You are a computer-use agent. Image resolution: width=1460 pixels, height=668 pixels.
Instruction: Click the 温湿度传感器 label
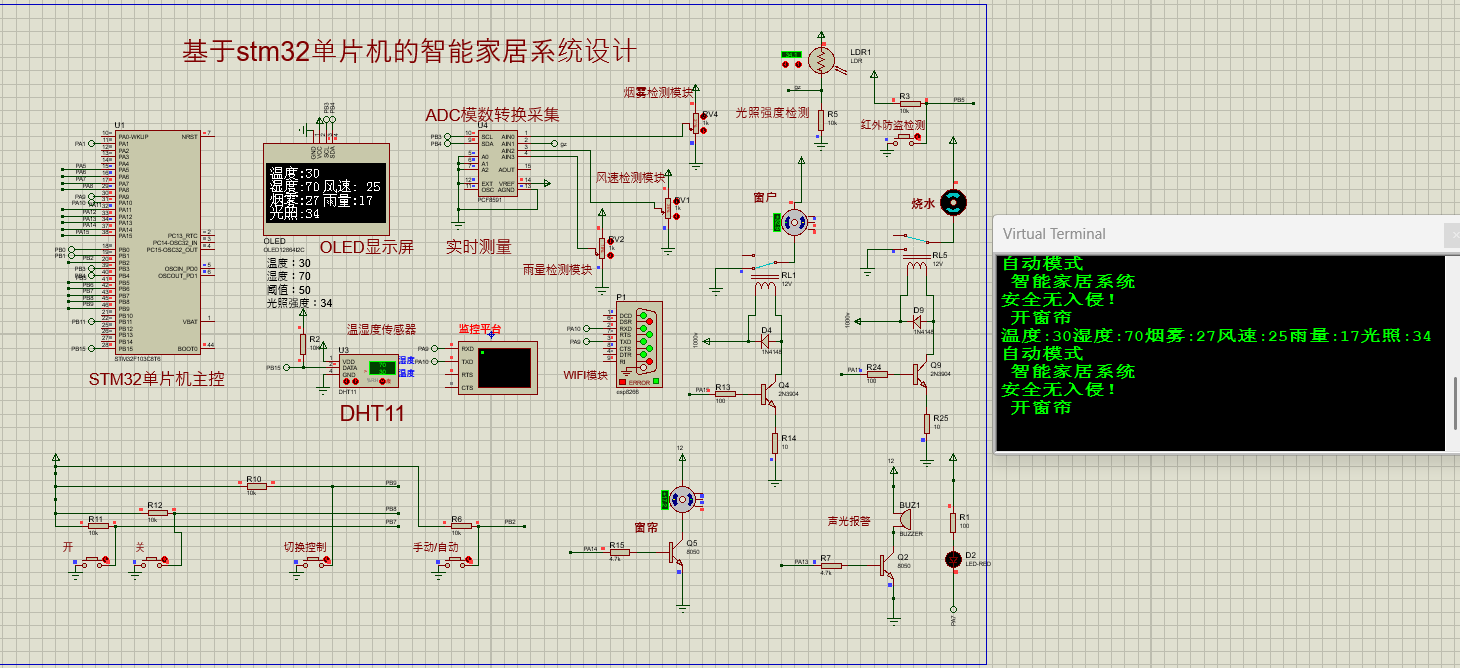click(381, 328)
